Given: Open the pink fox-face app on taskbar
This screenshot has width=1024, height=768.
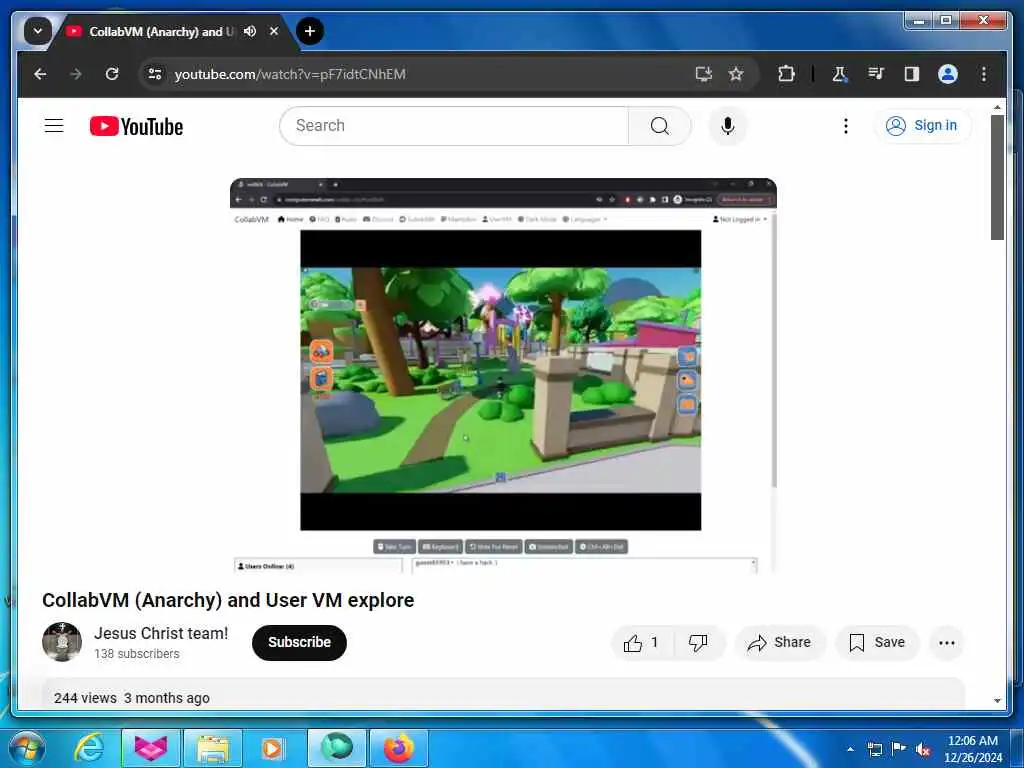Looking at the screenshot, I should pyautogui.click(x=151, y=748).
